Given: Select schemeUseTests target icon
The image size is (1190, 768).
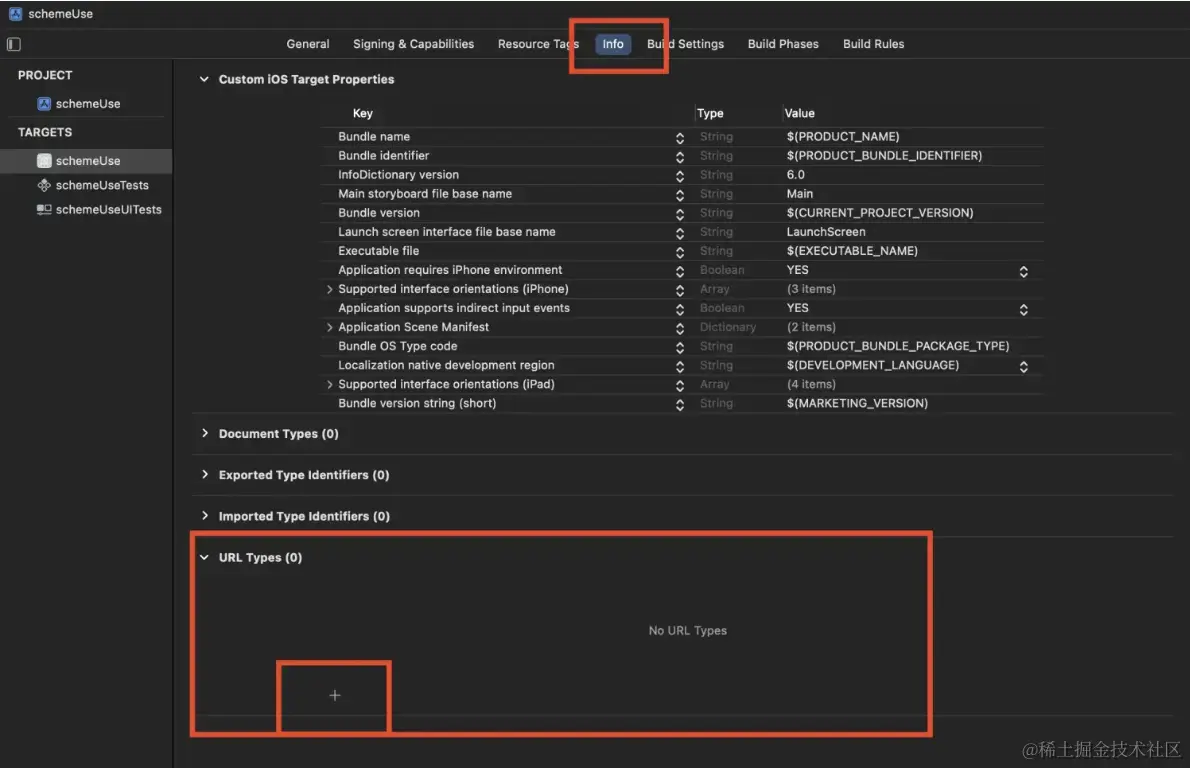Looking at the screenshot, I should pos(44,185).
